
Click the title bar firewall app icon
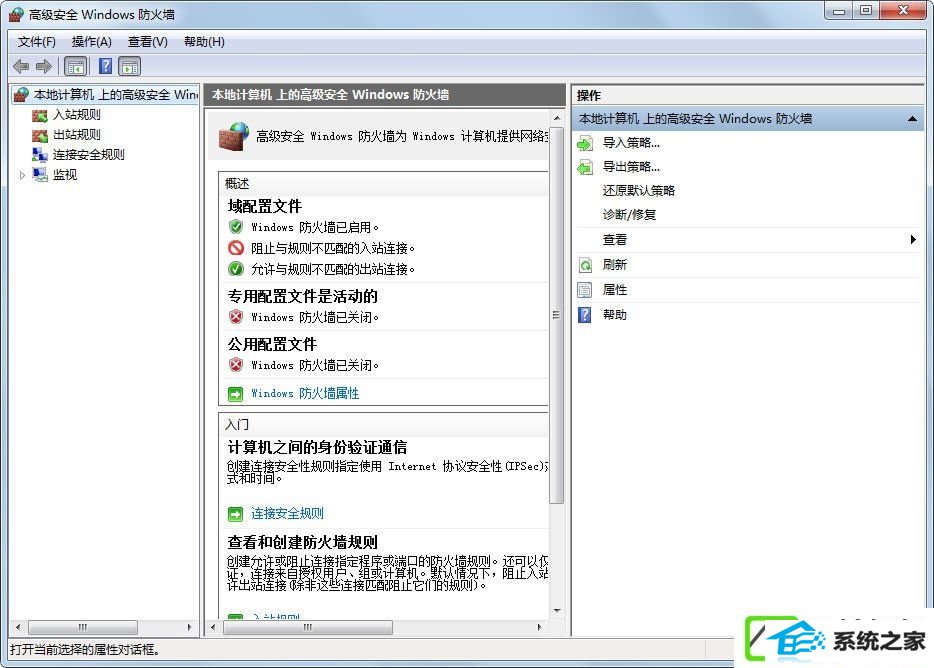17,14
